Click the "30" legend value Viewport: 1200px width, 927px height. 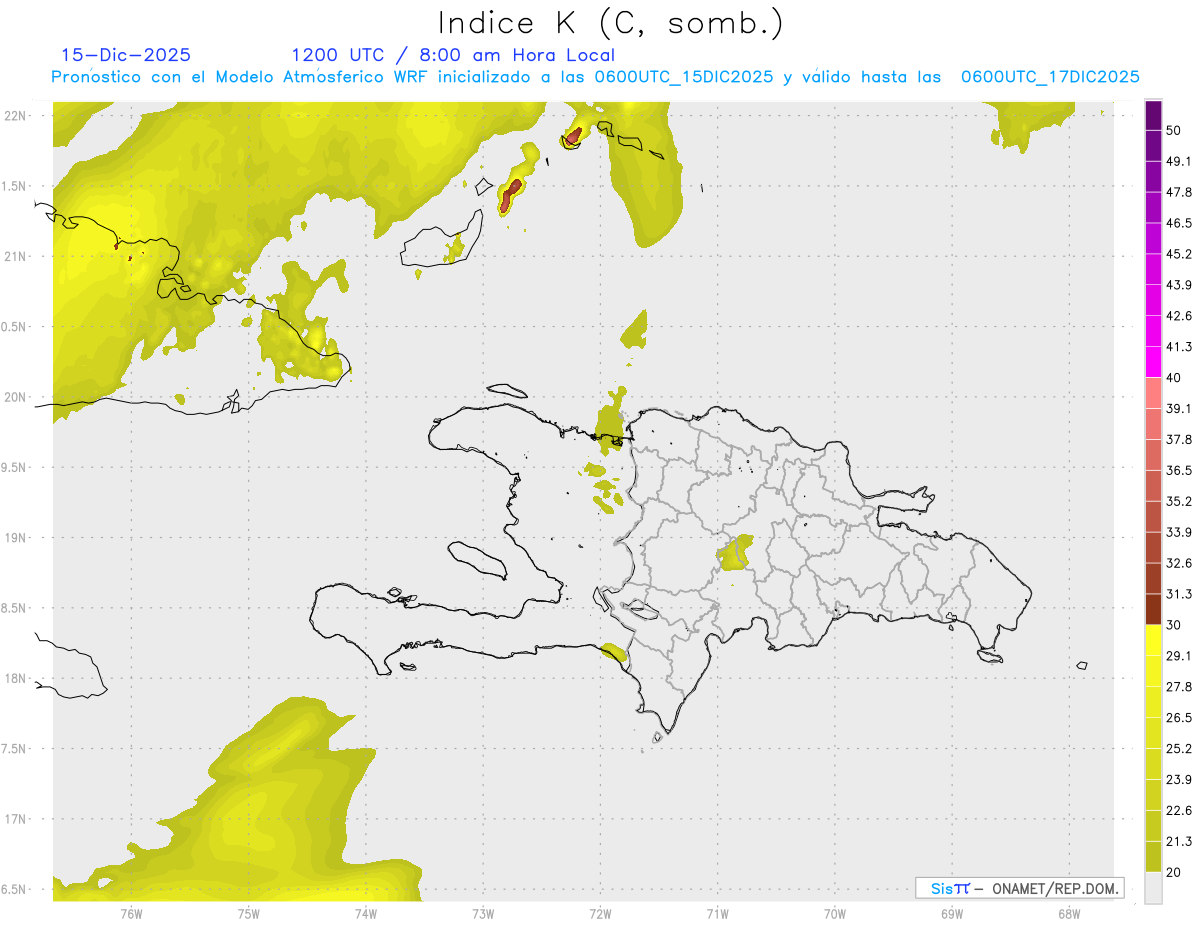coord(1174,625)
